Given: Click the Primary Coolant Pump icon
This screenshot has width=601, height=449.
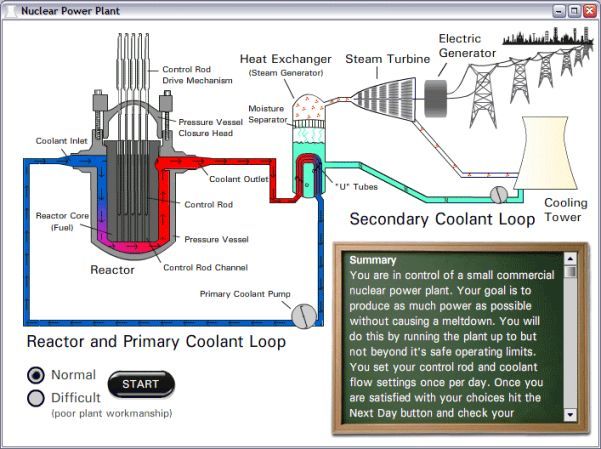Looking at the screenshot, I should click(x=304, y=316).
